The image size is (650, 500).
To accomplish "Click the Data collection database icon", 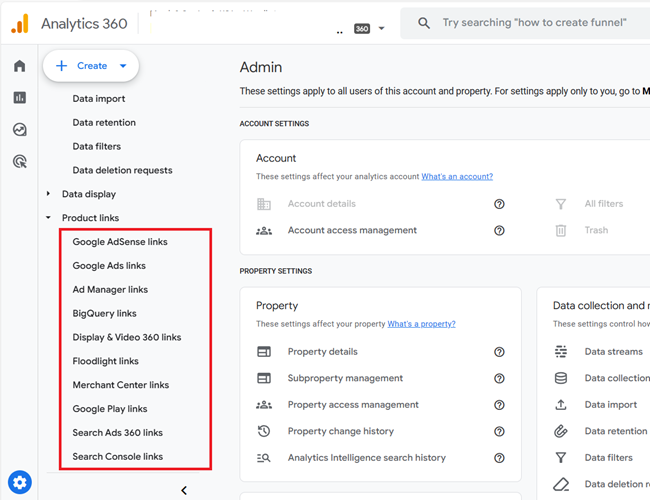I will (560, 379).
